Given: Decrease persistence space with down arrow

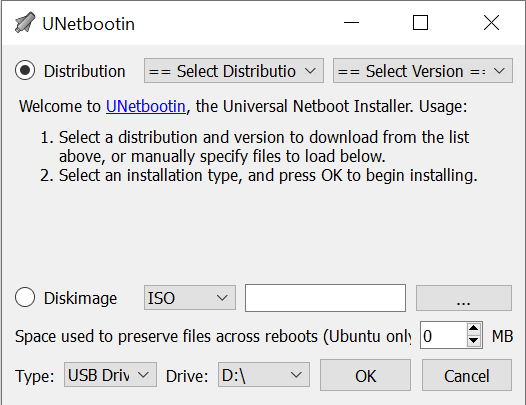Looking at the screenshot, I should [473, 341].
